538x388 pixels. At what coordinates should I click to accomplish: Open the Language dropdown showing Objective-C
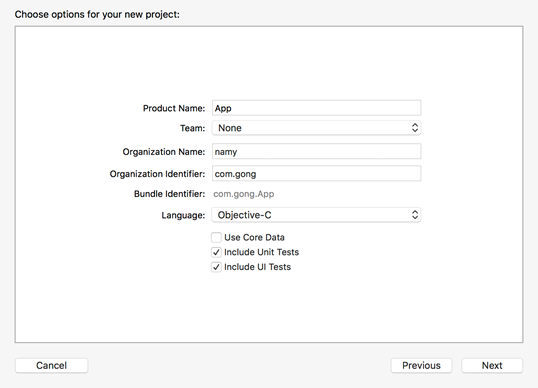[x=316, y=215]
